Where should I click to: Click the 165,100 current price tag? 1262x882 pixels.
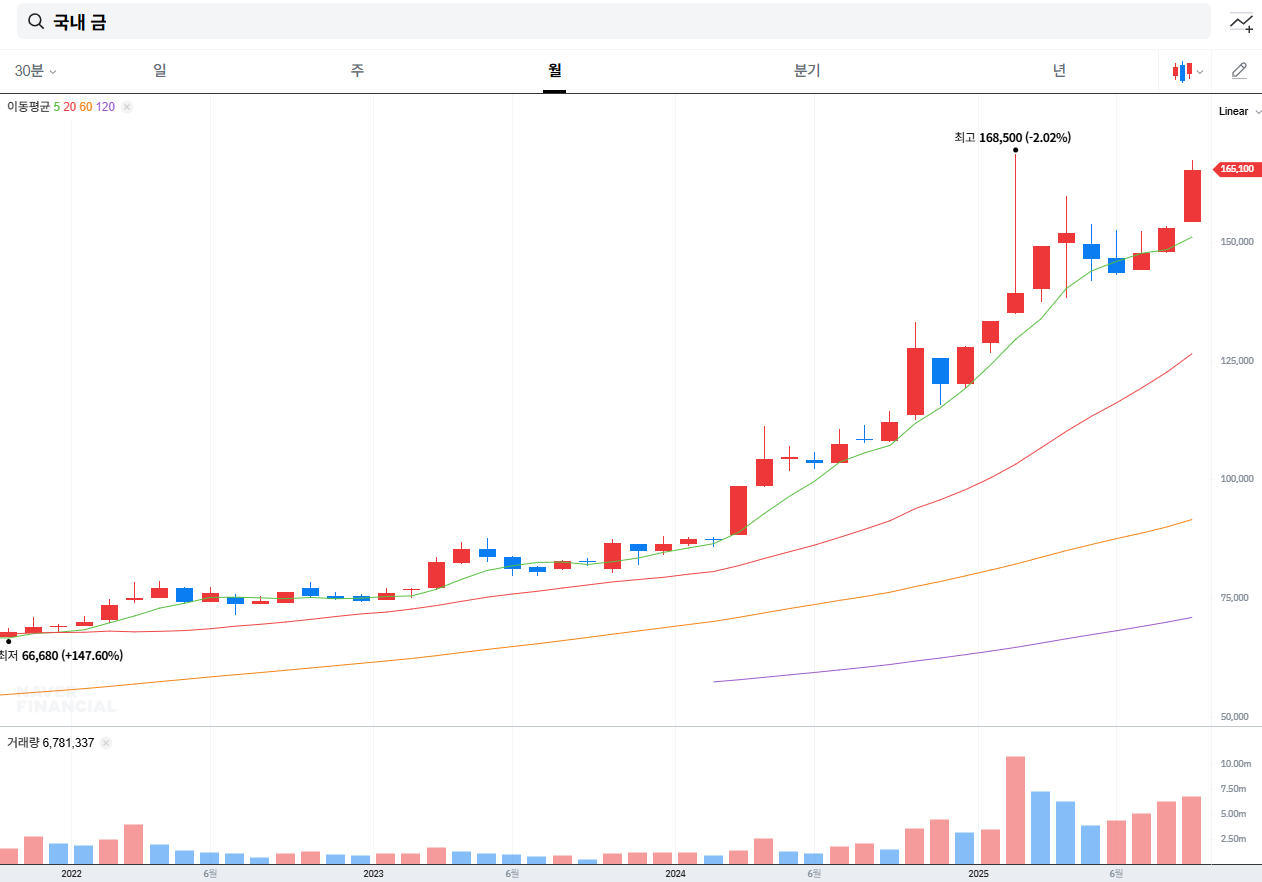point(1236,169)
